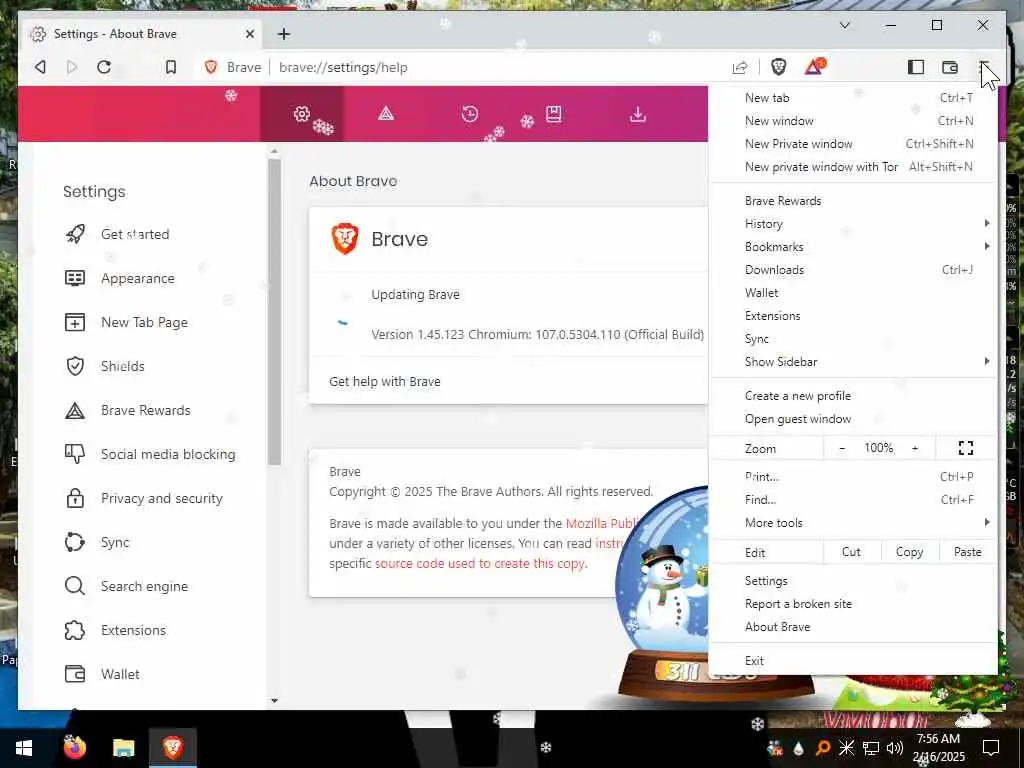Open History clock icon in pink header

click(x=470, y=114)
